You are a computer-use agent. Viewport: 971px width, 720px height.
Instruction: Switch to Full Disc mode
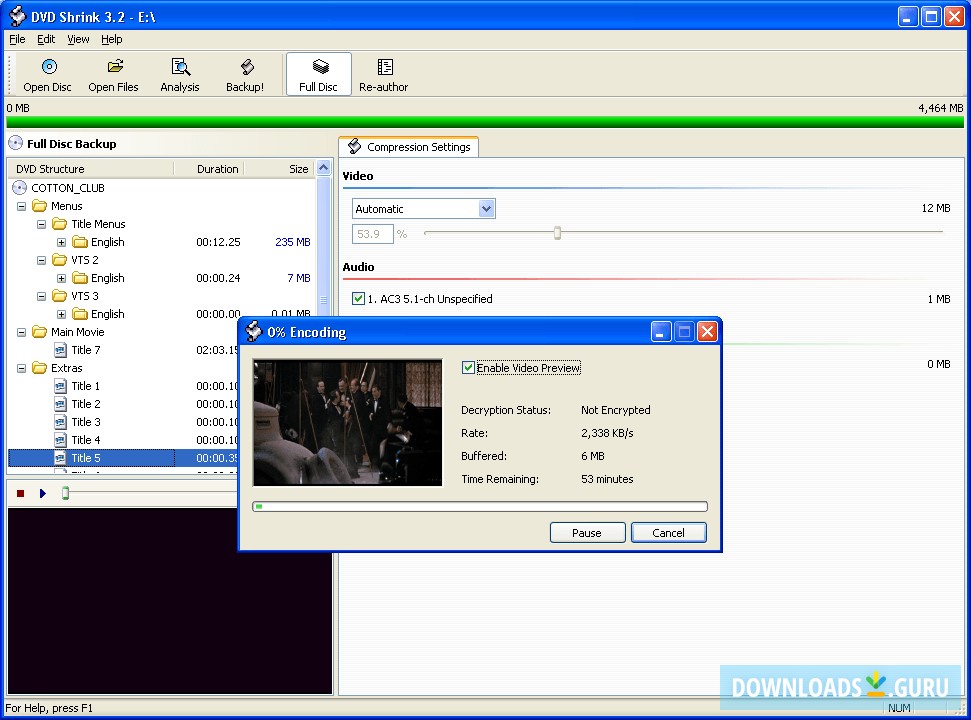318,70
